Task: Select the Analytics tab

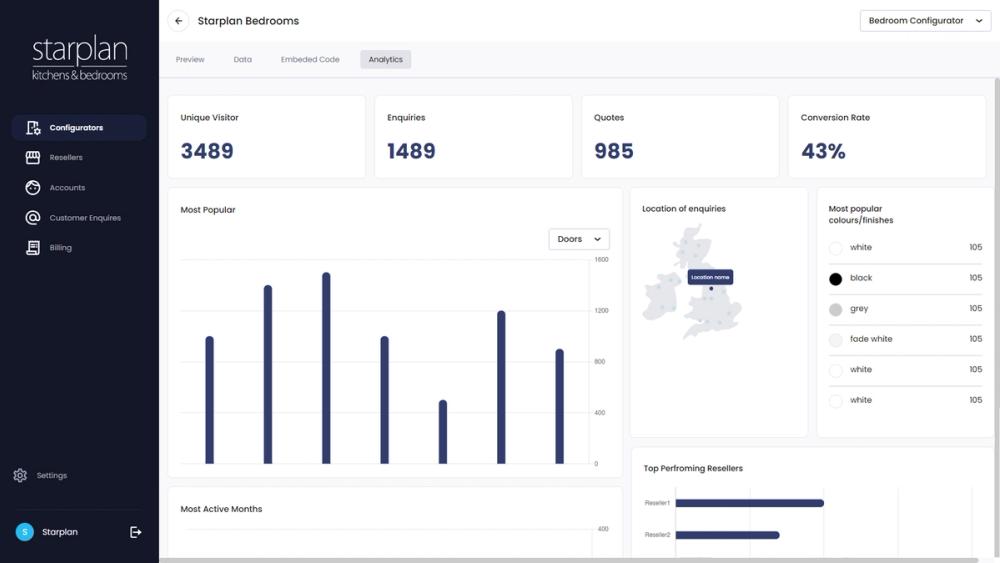Action: 385,59
